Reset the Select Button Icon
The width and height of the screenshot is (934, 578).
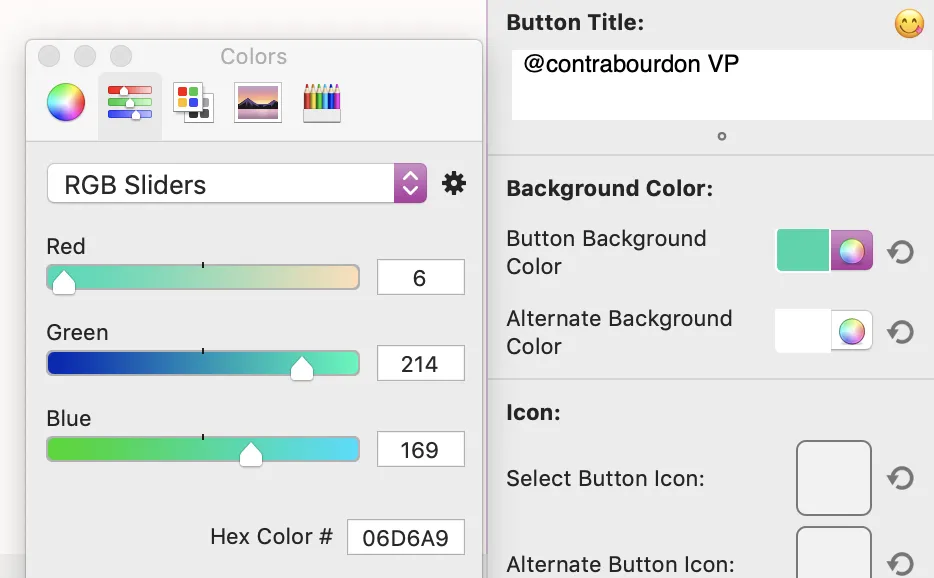coord(901,478)
